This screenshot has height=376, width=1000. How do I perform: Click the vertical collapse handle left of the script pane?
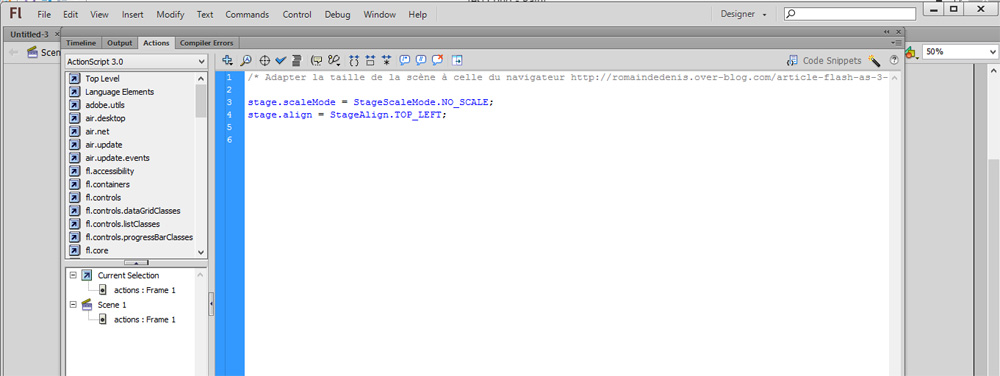point(211,305)
